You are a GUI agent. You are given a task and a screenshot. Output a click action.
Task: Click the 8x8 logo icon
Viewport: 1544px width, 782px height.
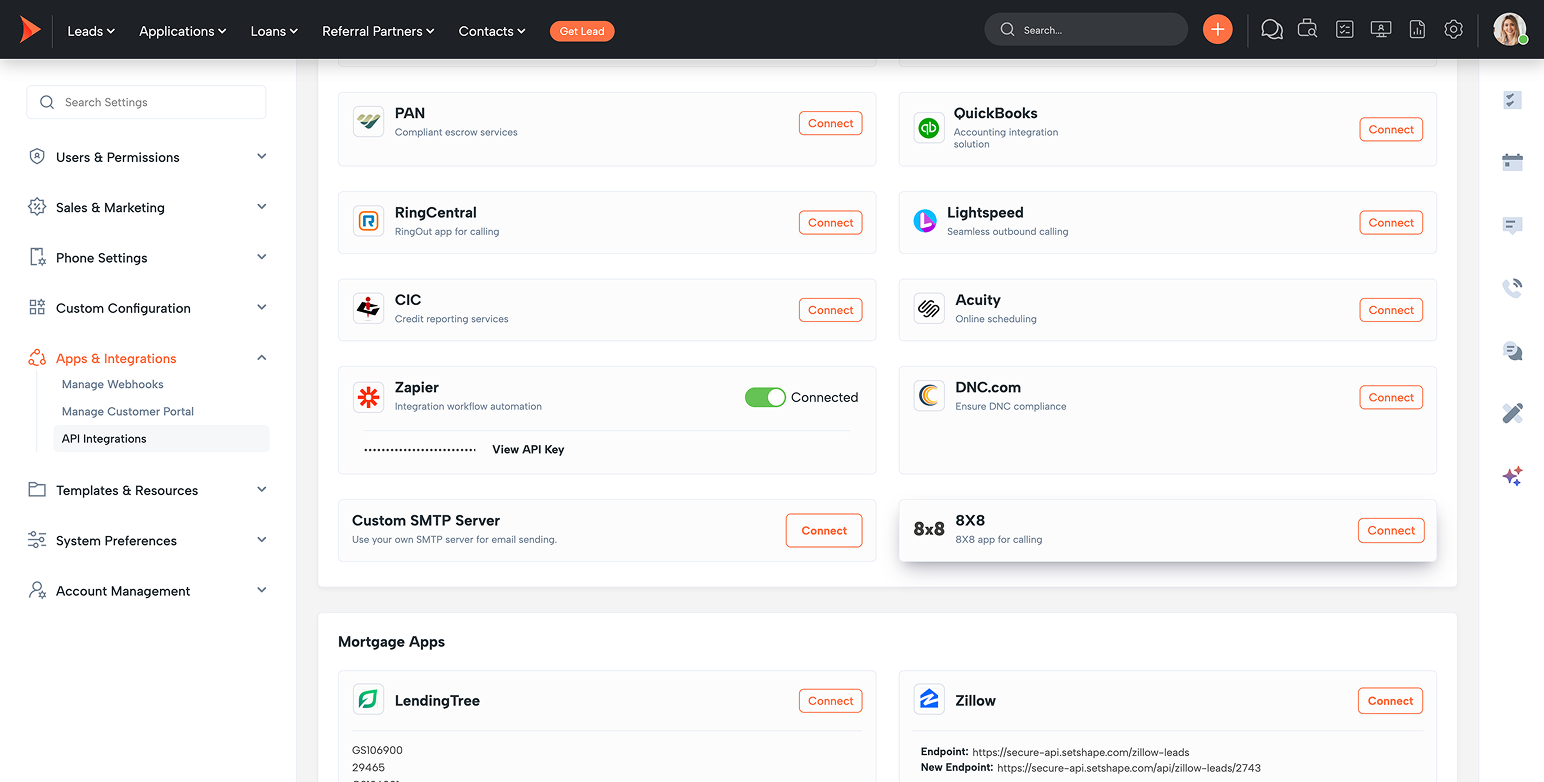point(929,529)
